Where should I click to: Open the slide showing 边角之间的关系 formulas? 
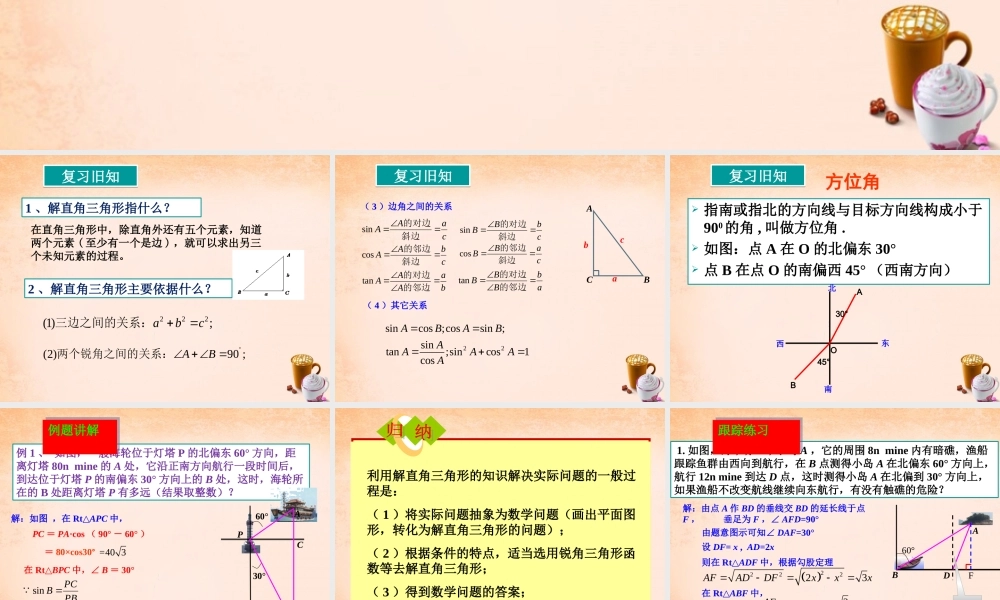pyautogui.click(x=500, y=279)
